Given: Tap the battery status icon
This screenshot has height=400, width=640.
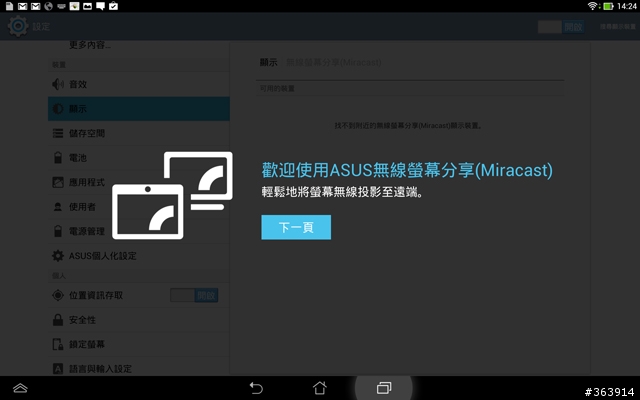Looking at the screenshot, I should pyautogui.click(x=608, y=6).
